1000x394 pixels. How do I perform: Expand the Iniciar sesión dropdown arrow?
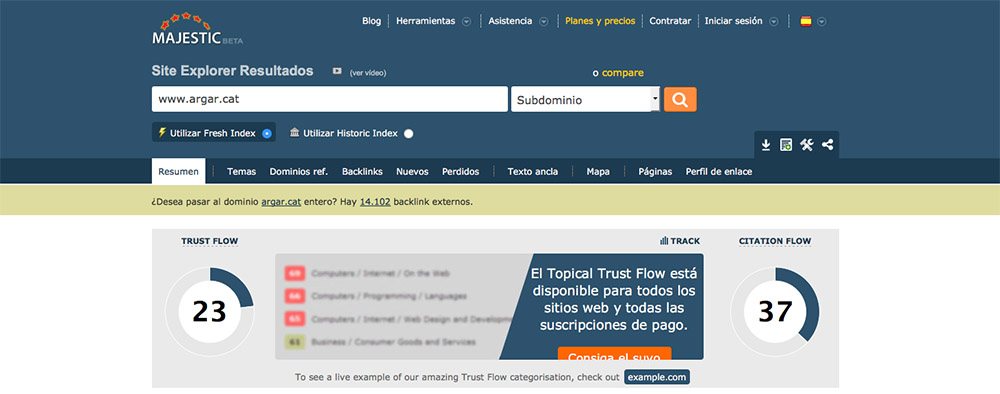click(774, 21)
